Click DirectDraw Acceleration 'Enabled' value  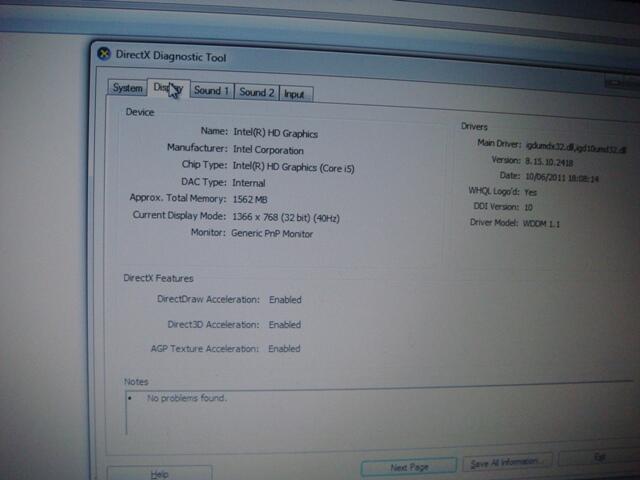click(x=285, y=300)
